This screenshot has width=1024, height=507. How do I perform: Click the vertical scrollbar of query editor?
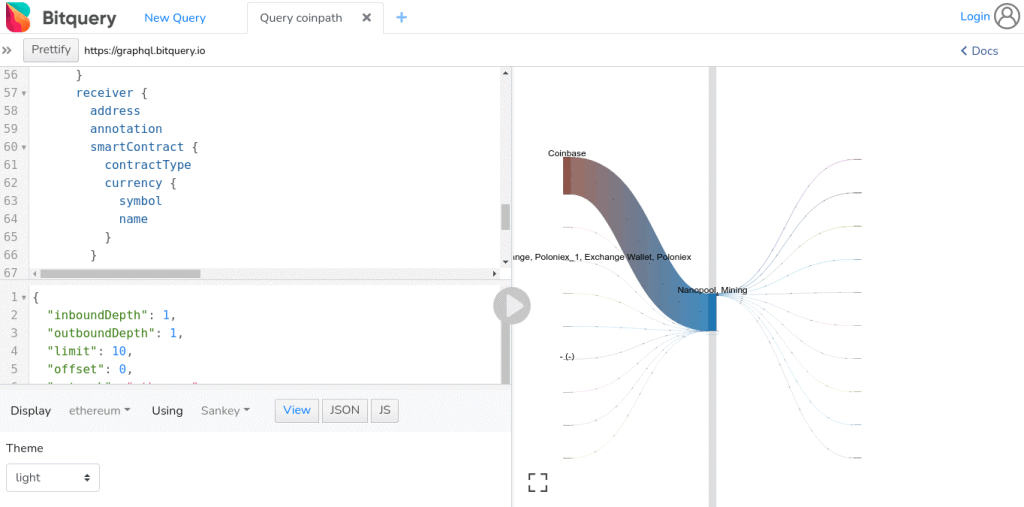[x=505, y=217]
